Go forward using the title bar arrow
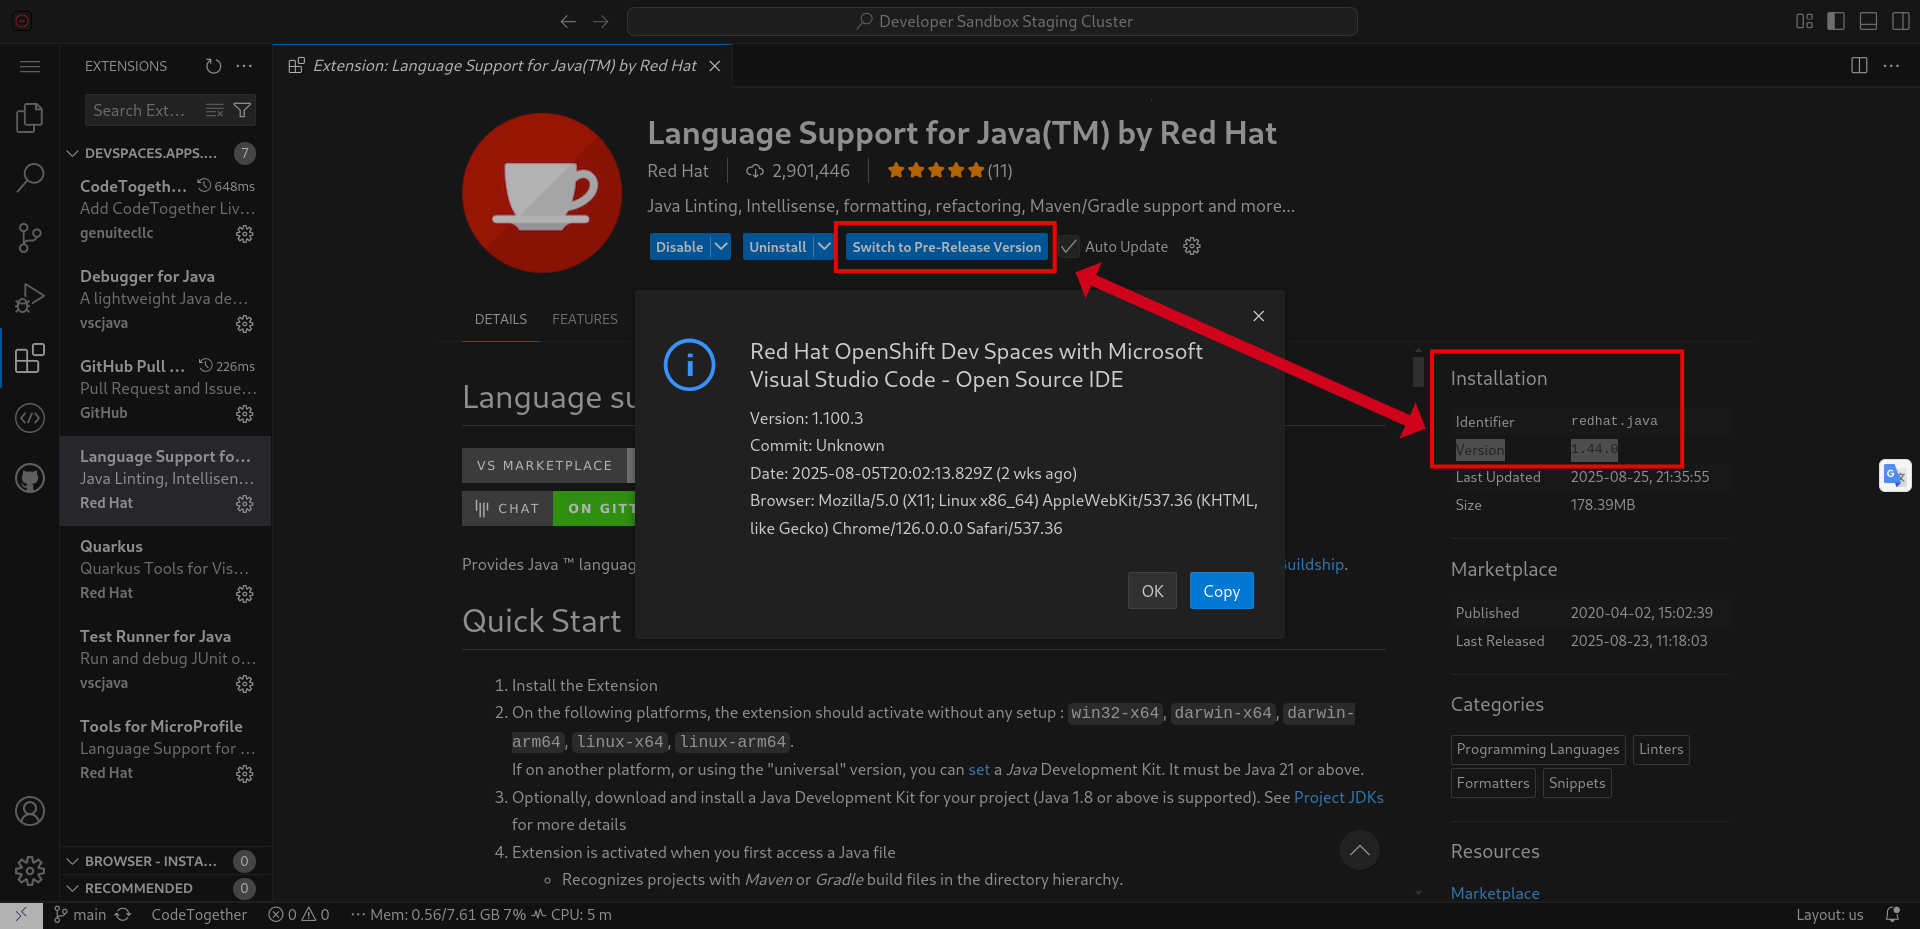This screenshot has width=1920, height=929. point(601,21)
